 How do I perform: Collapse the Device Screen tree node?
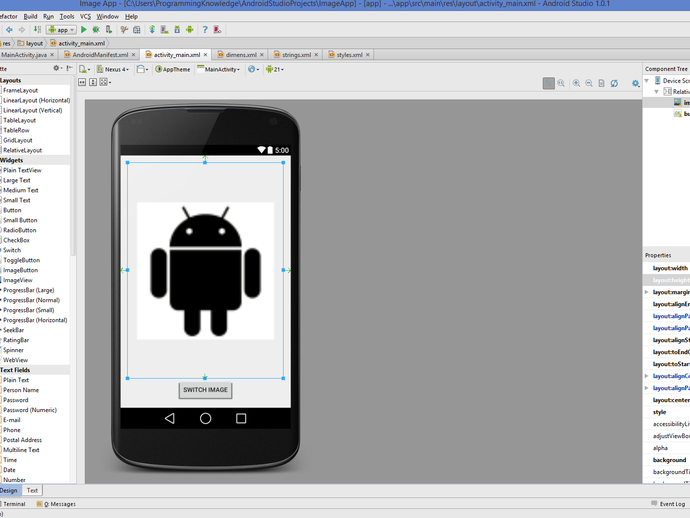point(647,81)
